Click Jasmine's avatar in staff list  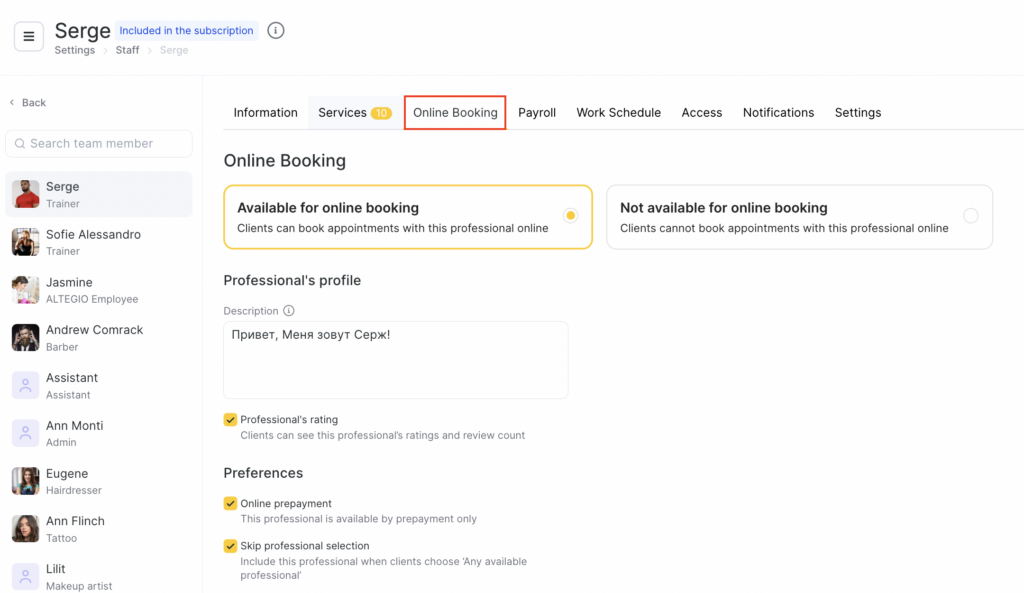pos(25,290)
